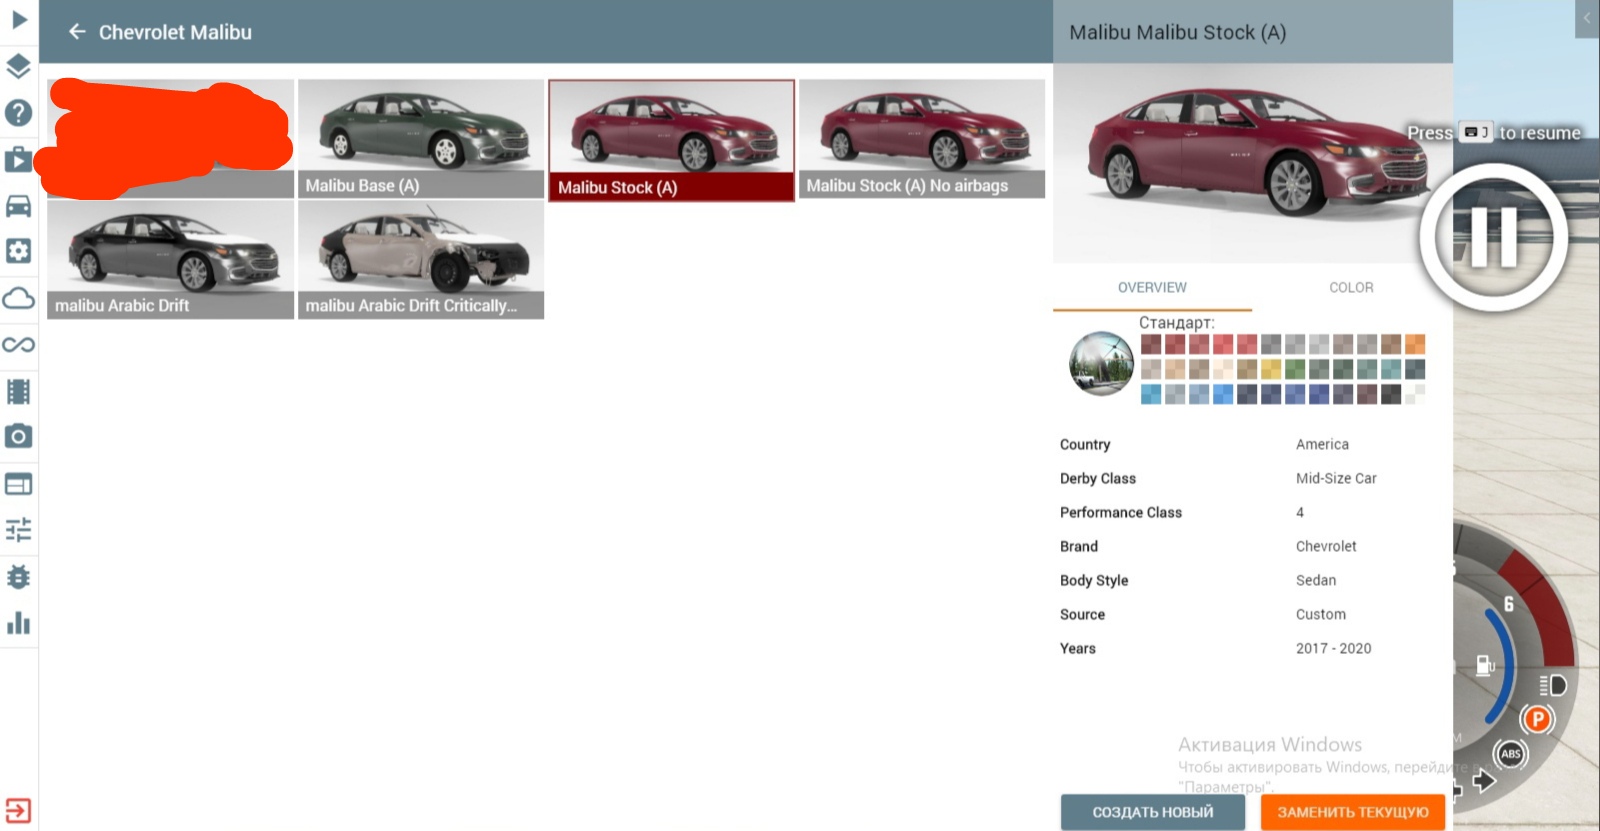Click the large pause button to resume
Viewport: 1600px width, 831px height.
[x=1493, y=237]
